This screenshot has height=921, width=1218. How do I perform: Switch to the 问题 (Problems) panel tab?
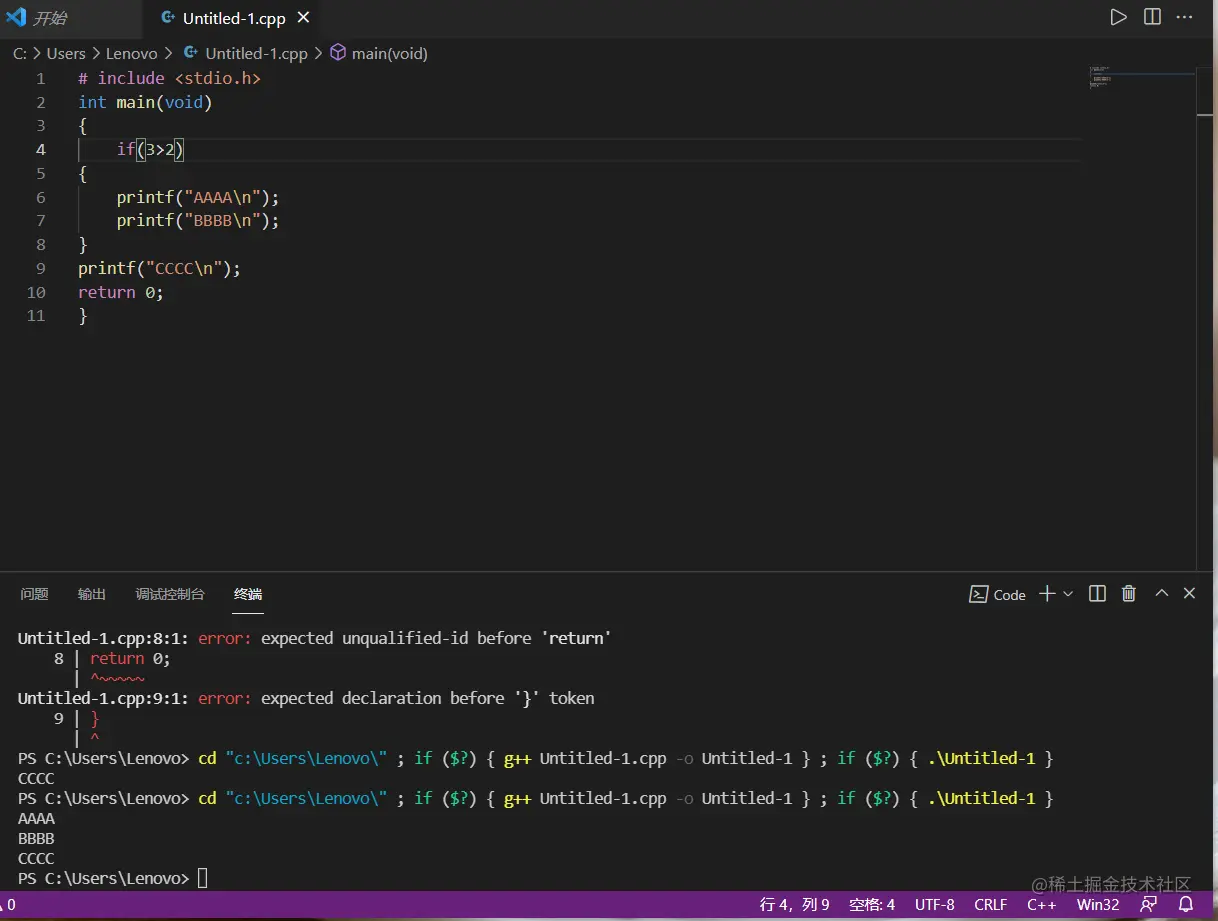coord(34,594)
